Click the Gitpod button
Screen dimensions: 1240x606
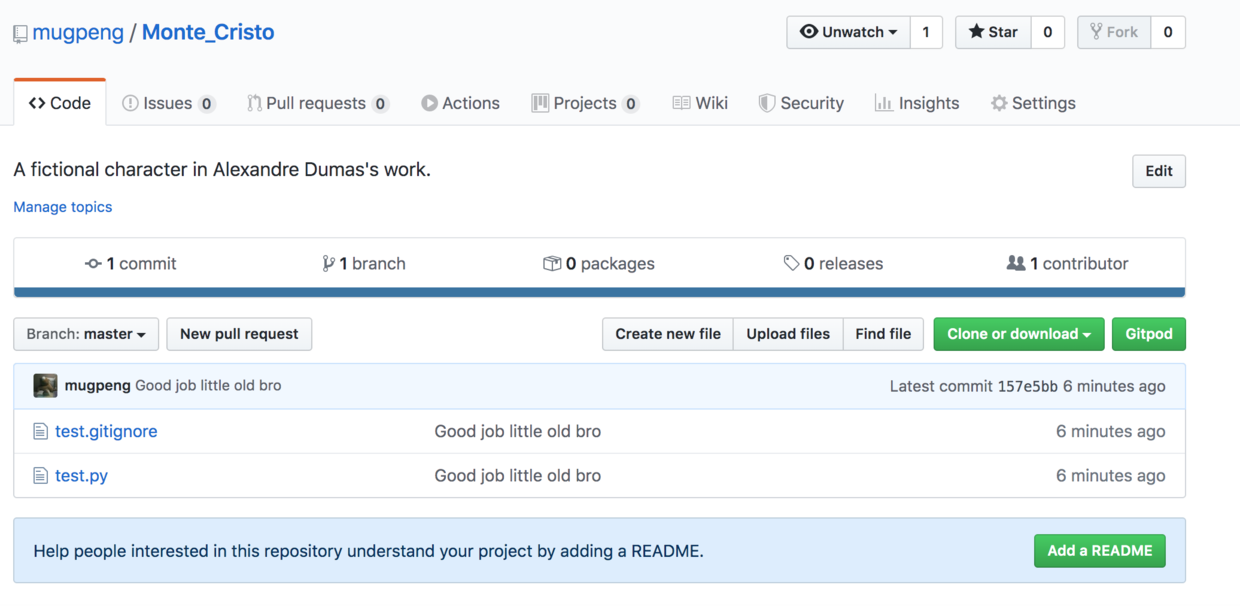pos(1148,334)
